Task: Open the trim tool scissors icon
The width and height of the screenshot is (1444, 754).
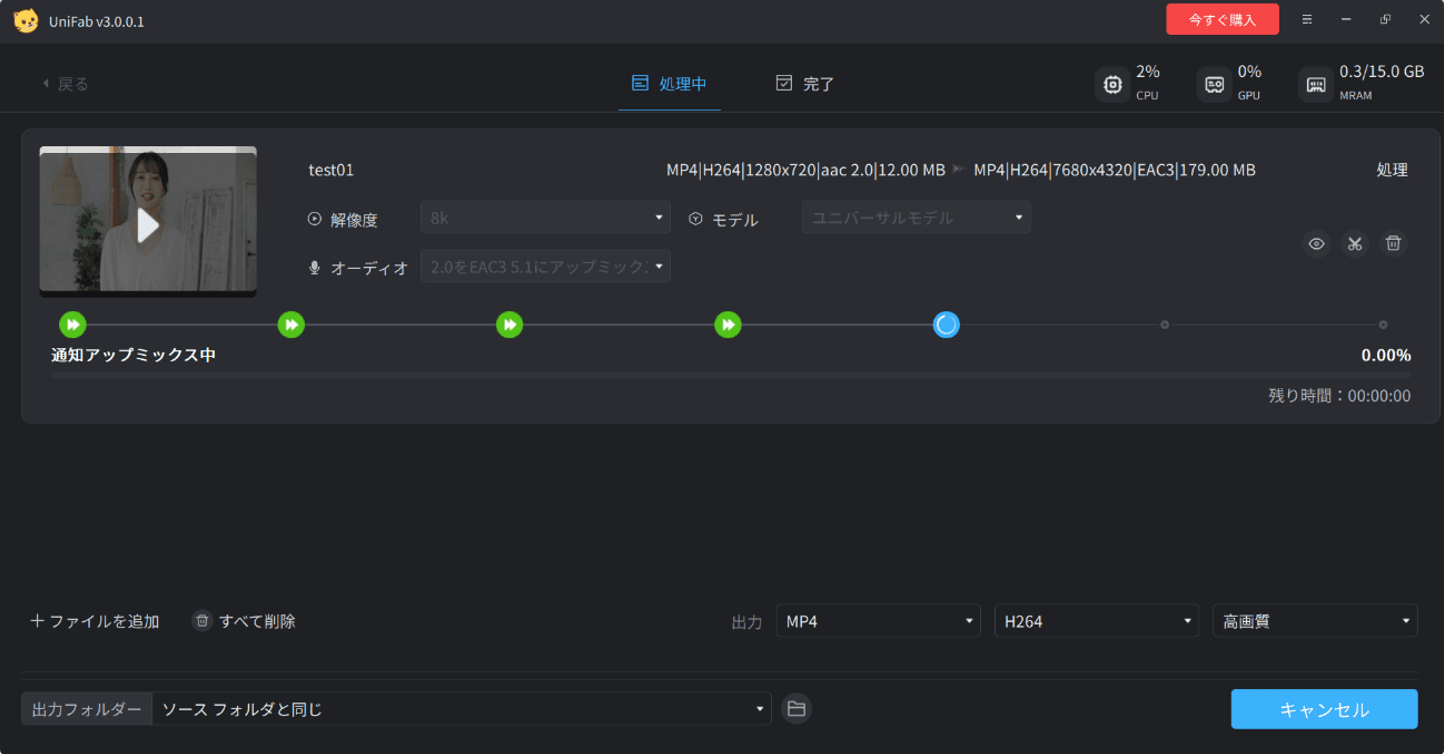Action: click(1354, 243)
